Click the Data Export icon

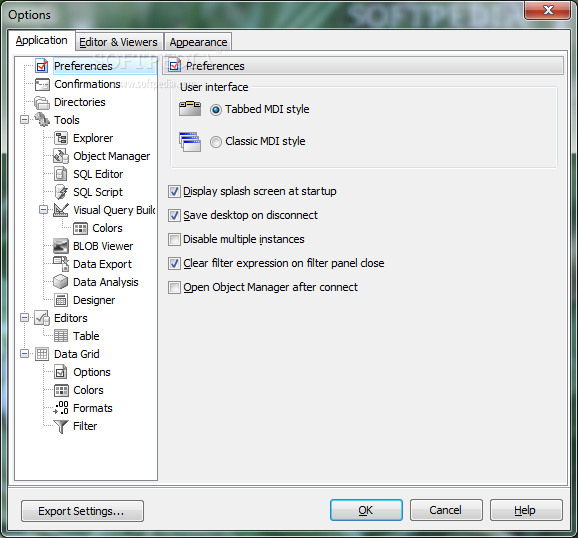point(61,264)
